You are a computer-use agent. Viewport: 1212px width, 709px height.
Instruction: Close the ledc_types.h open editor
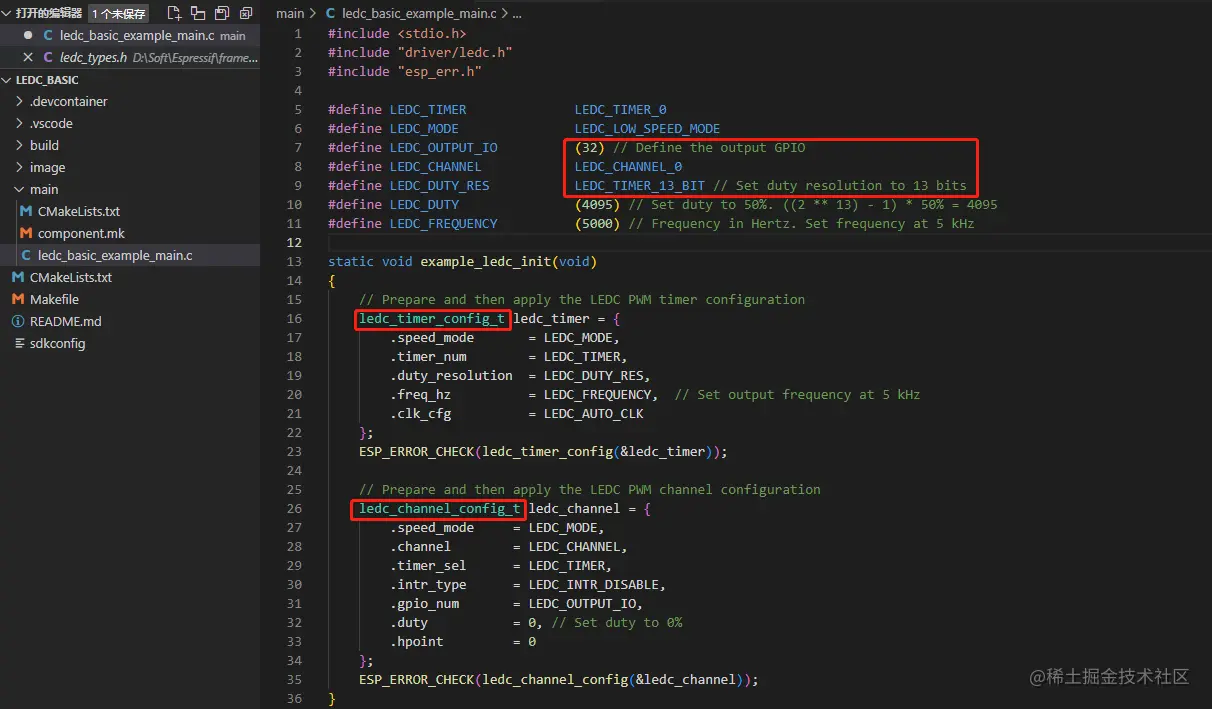coord(28,57)
